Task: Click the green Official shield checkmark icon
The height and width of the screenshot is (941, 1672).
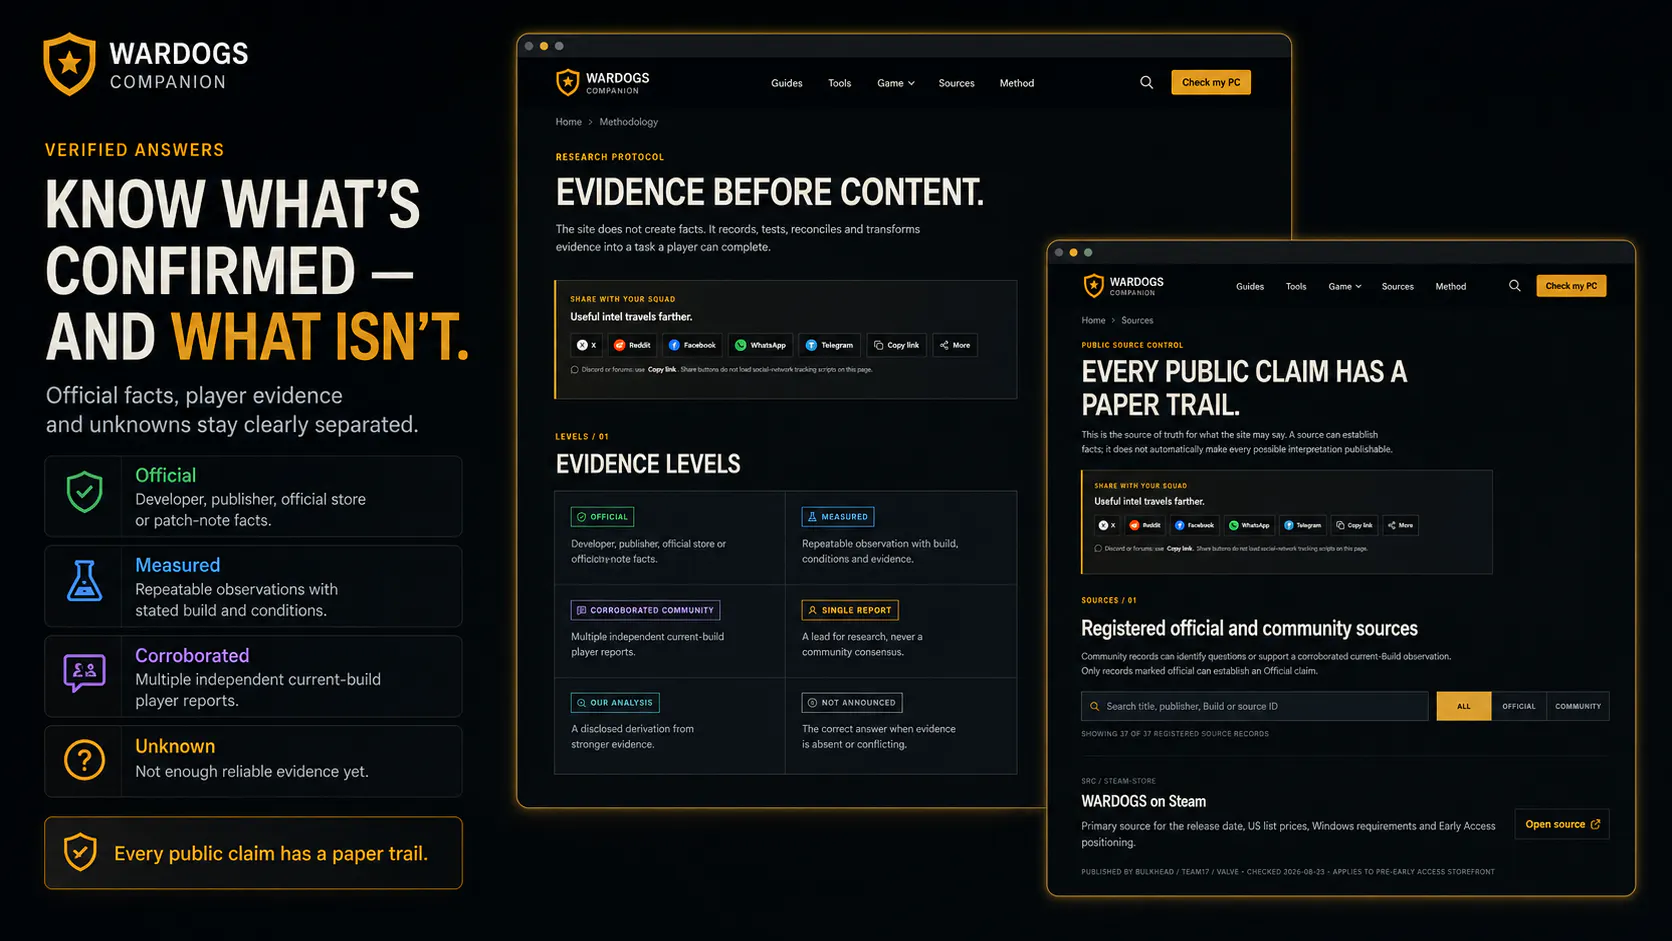Action: click(x=85, y=492)
